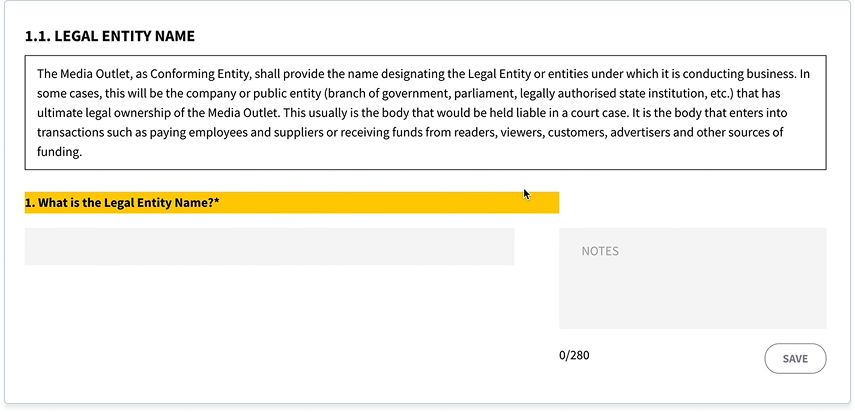Click into the NOTES text area
The width and height of the screenshot is (855, 412).
point(693,278)
